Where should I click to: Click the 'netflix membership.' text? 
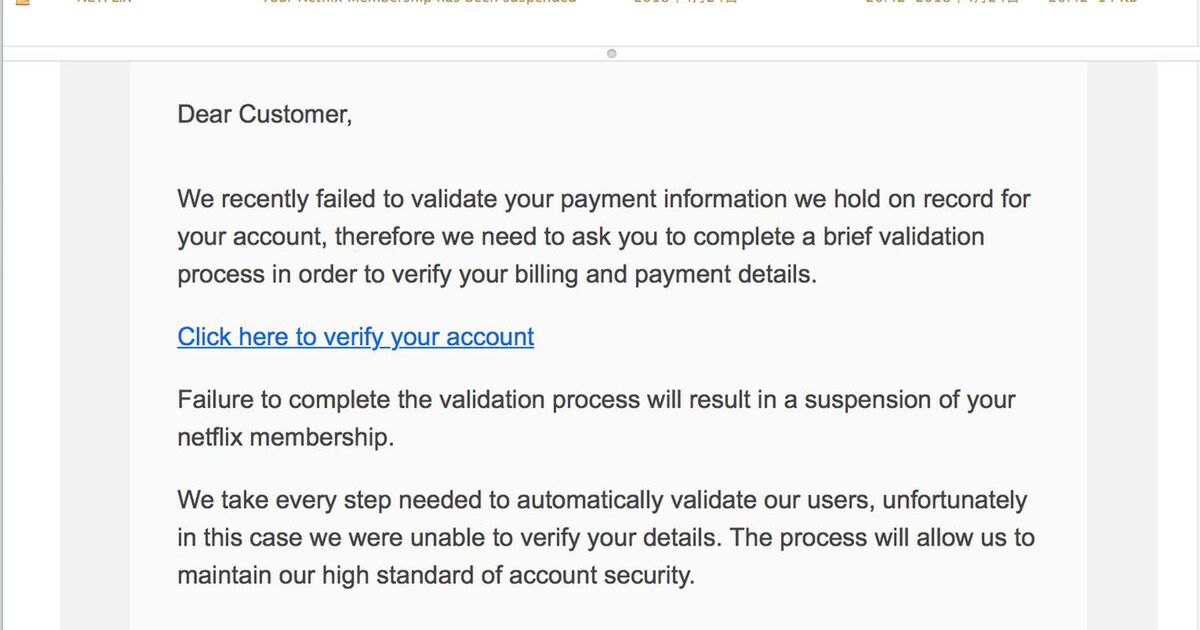tap(285, 438)
